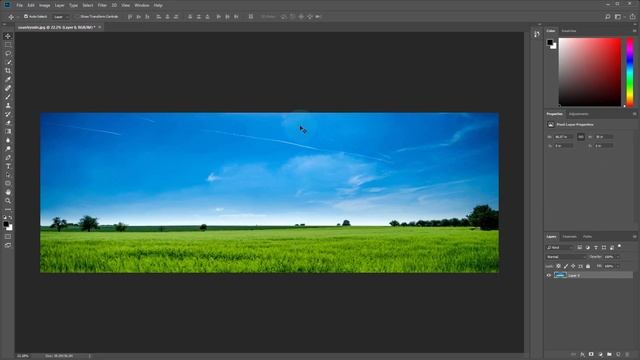Select the Lasso tool
This screenshot has height=360, width=640.
8,53
